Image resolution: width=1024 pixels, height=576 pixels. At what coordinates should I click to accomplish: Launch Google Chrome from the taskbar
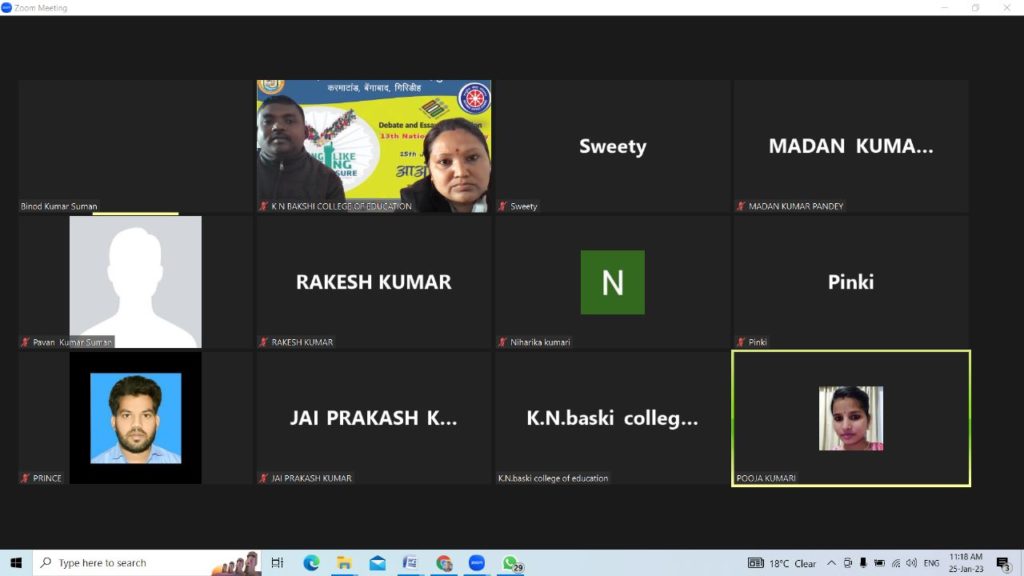pos(444,563)
